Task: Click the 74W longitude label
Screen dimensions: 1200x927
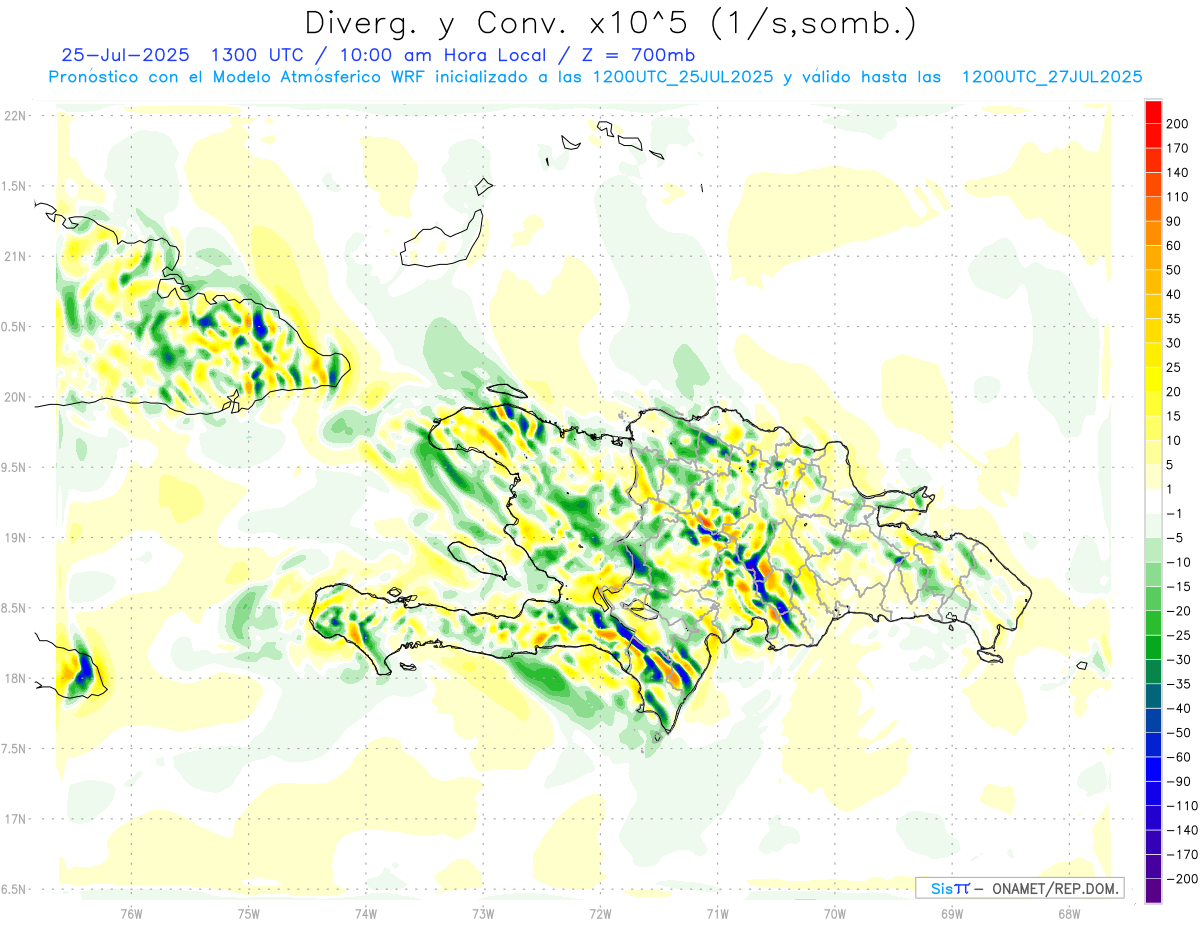Action: [x=366, y=913]
